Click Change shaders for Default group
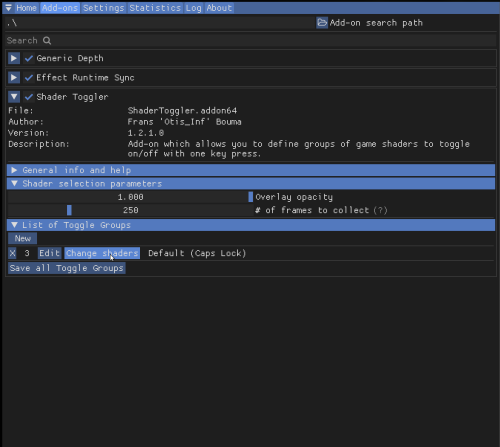 pos(102,253)
